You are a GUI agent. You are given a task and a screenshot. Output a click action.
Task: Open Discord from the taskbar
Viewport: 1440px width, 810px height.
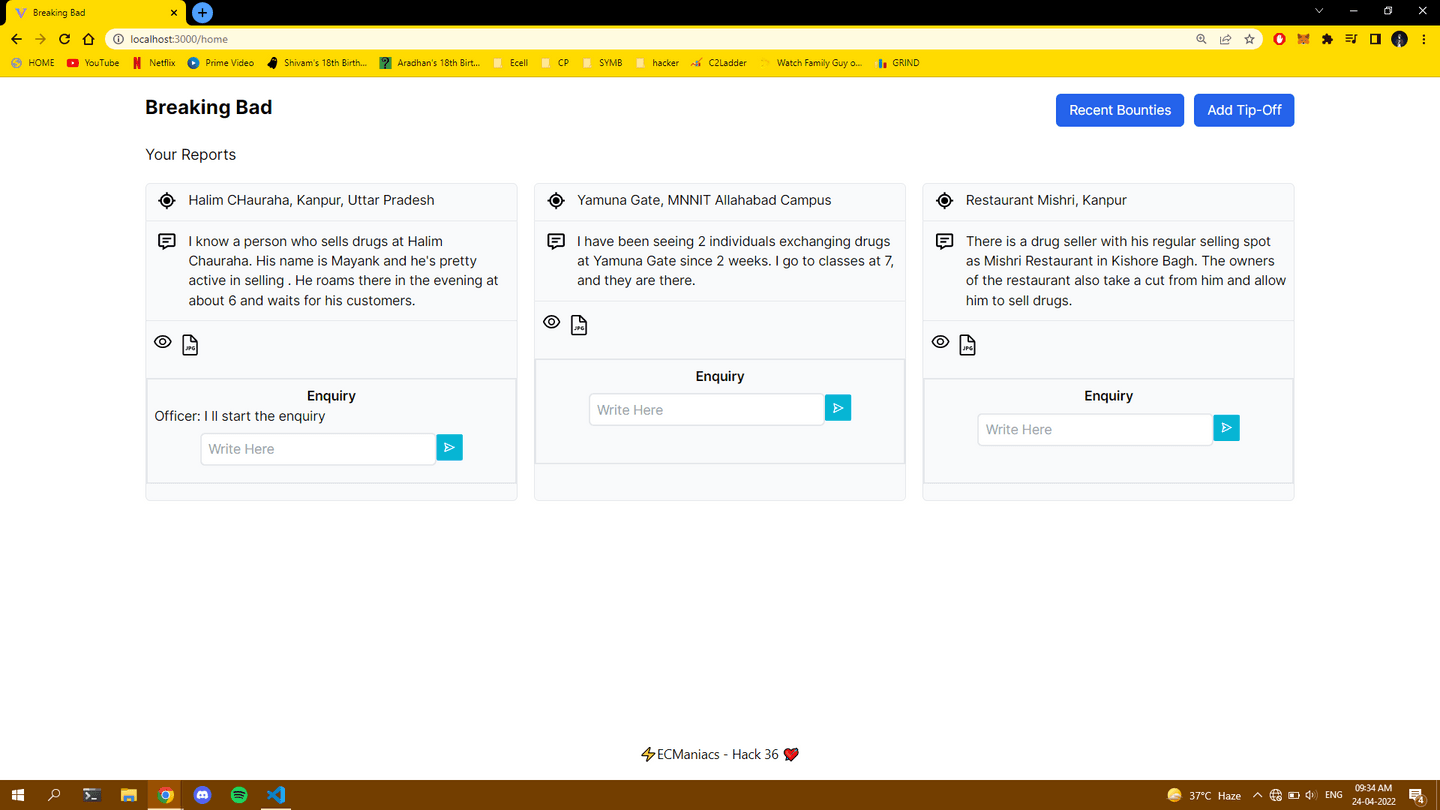tap(203, 795)
